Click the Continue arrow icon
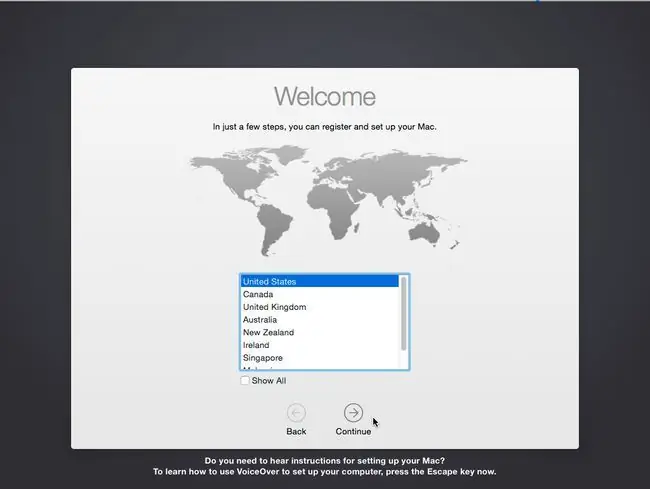The image size is (650, 489). tap(353, 413)
